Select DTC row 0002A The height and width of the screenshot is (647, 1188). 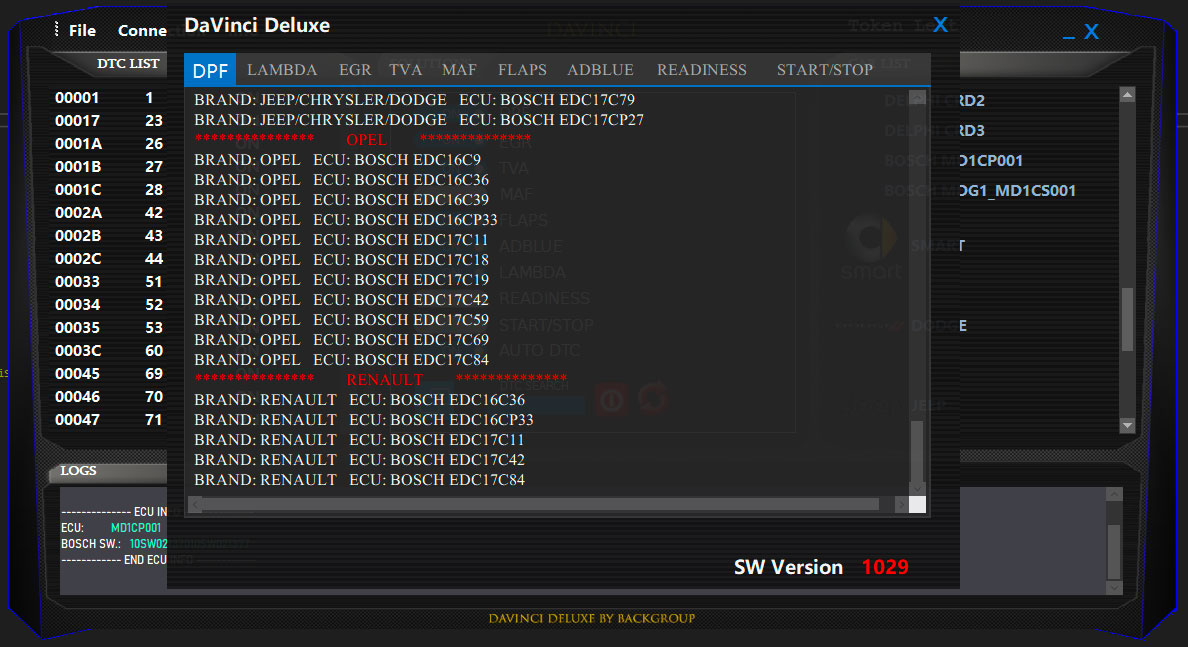click(x=109, y=213)
